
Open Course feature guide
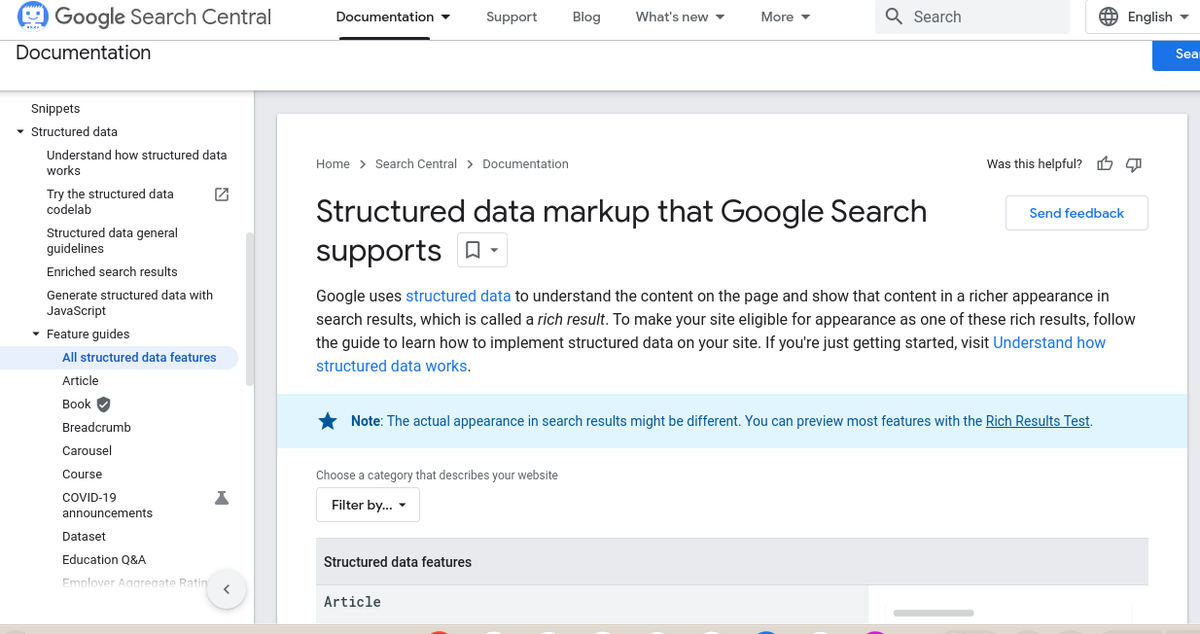(x=82, y=474)
